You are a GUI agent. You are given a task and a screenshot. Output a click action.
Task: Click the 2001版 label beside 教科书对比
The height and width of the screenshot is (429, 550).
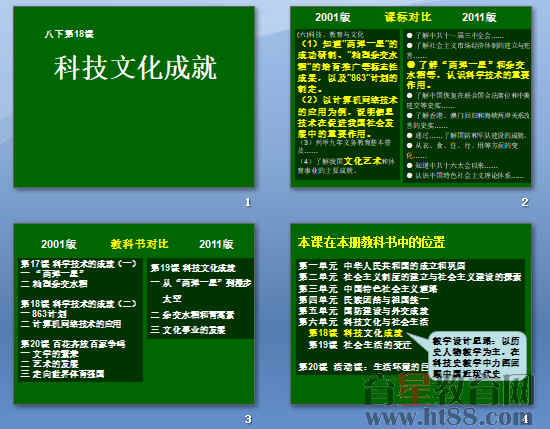59,244
